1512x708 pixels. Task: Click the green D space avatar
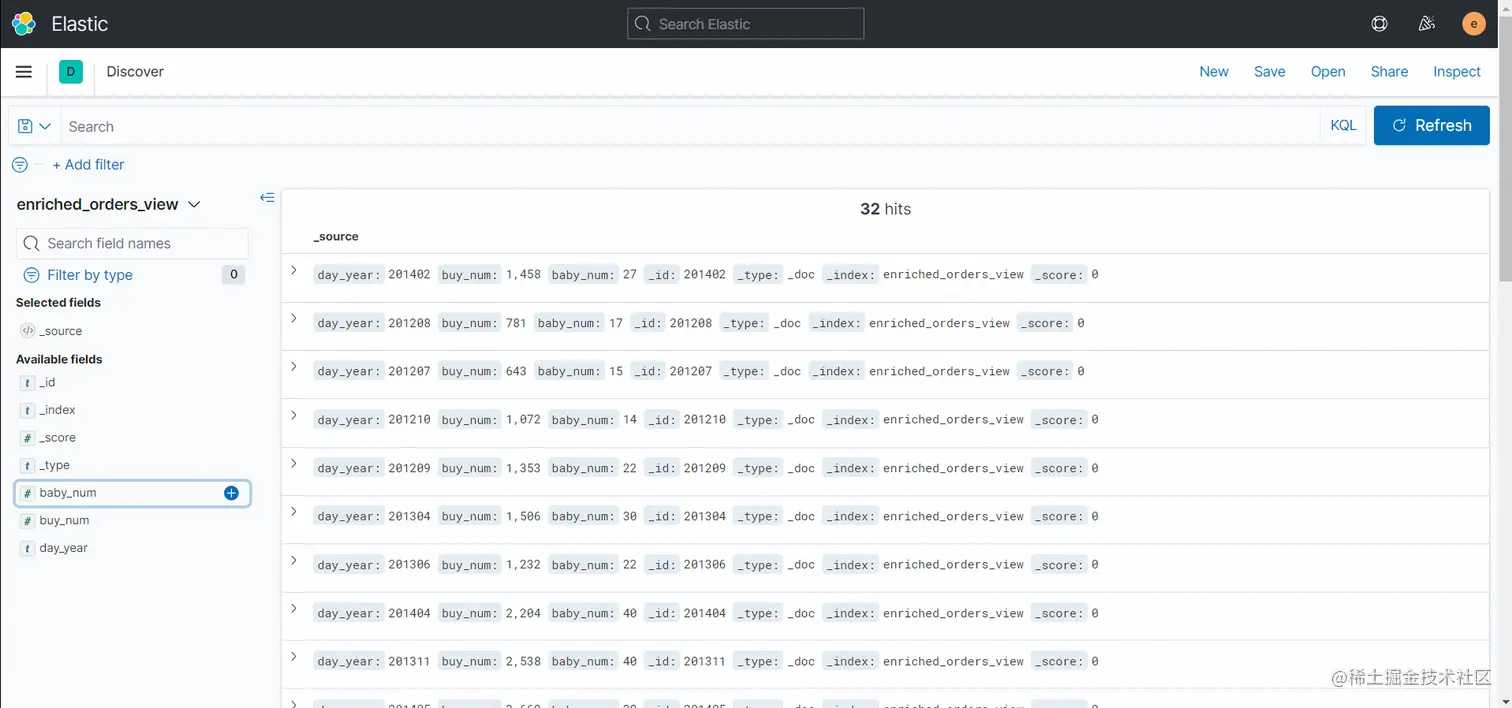(x=71, y=71)
